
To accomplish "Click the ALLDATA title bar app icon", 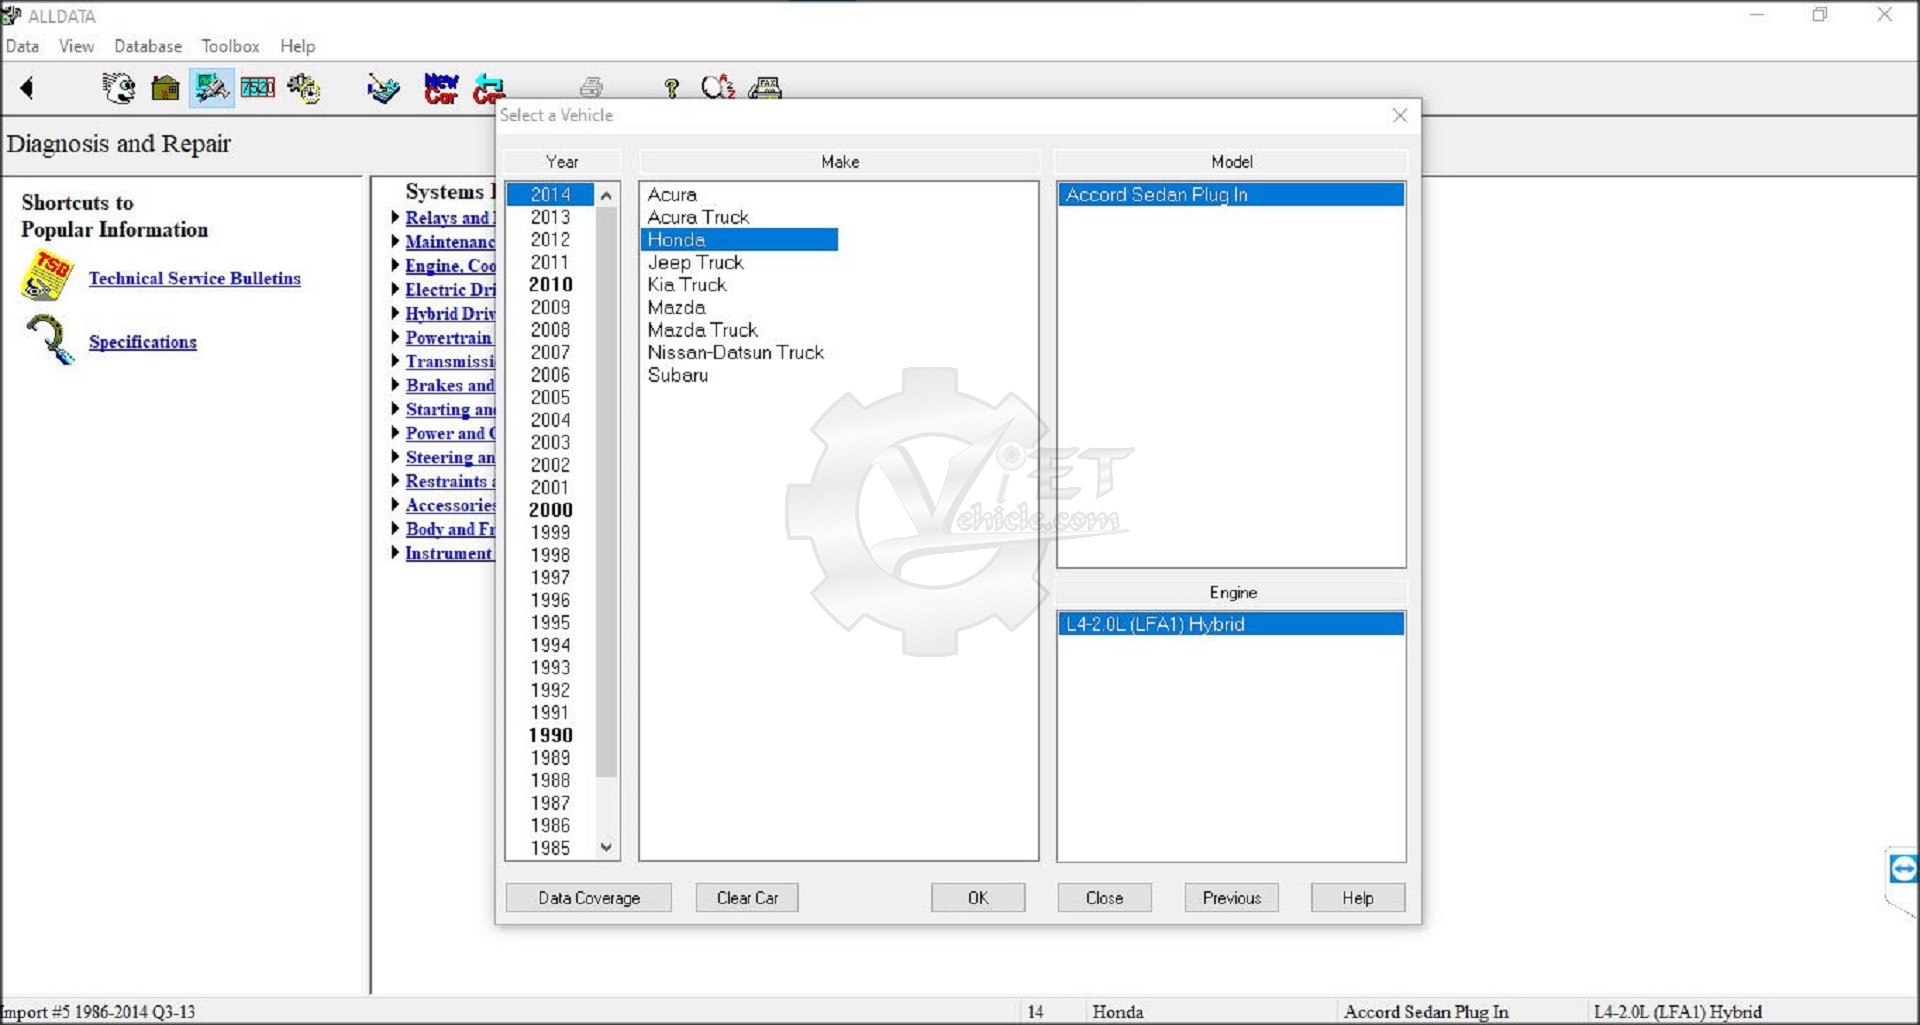I will point(11,15).
